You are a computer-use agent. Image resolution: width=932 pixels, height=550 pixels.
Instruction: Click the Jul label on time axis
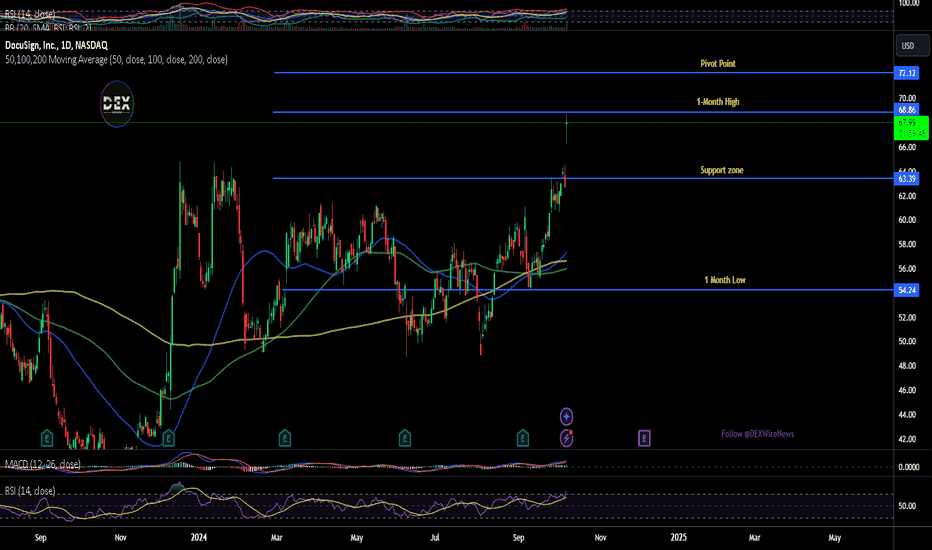[435, 538]
